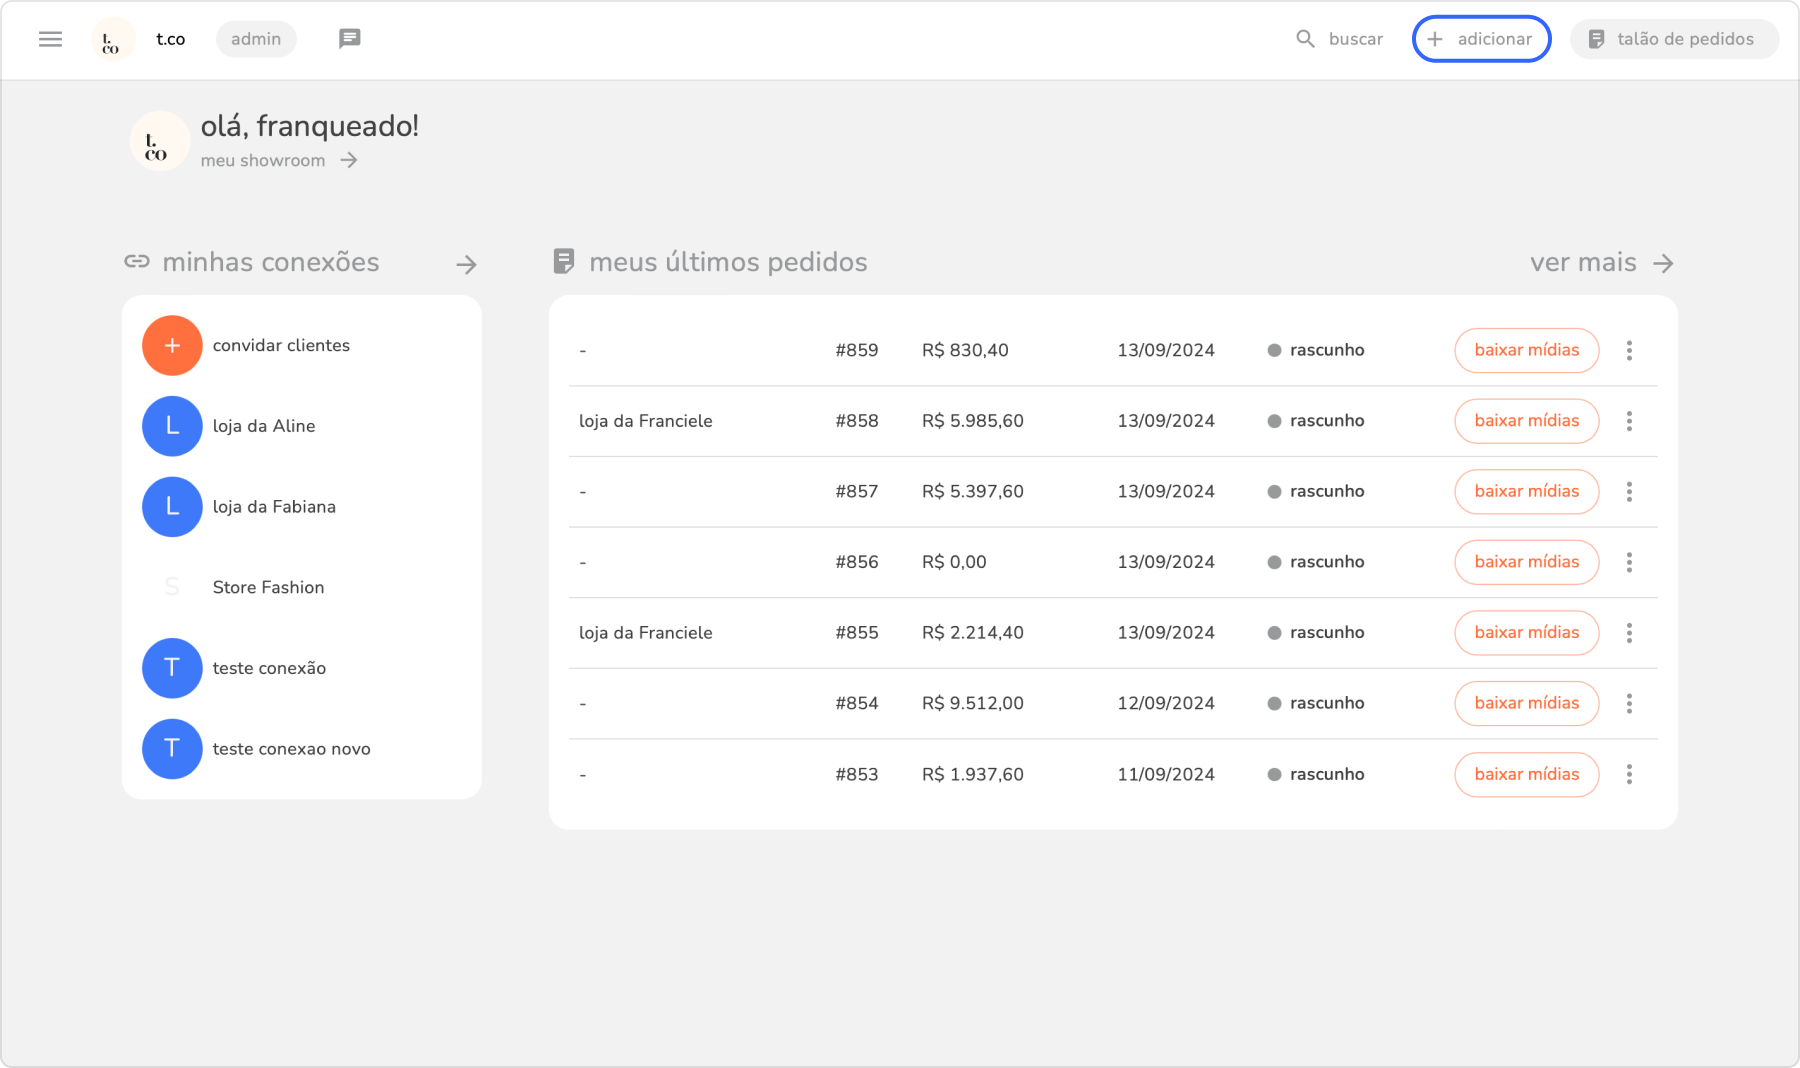Open order #855 from loja da Franciele
1800x1068 pixels.
(x=857, y=633)
